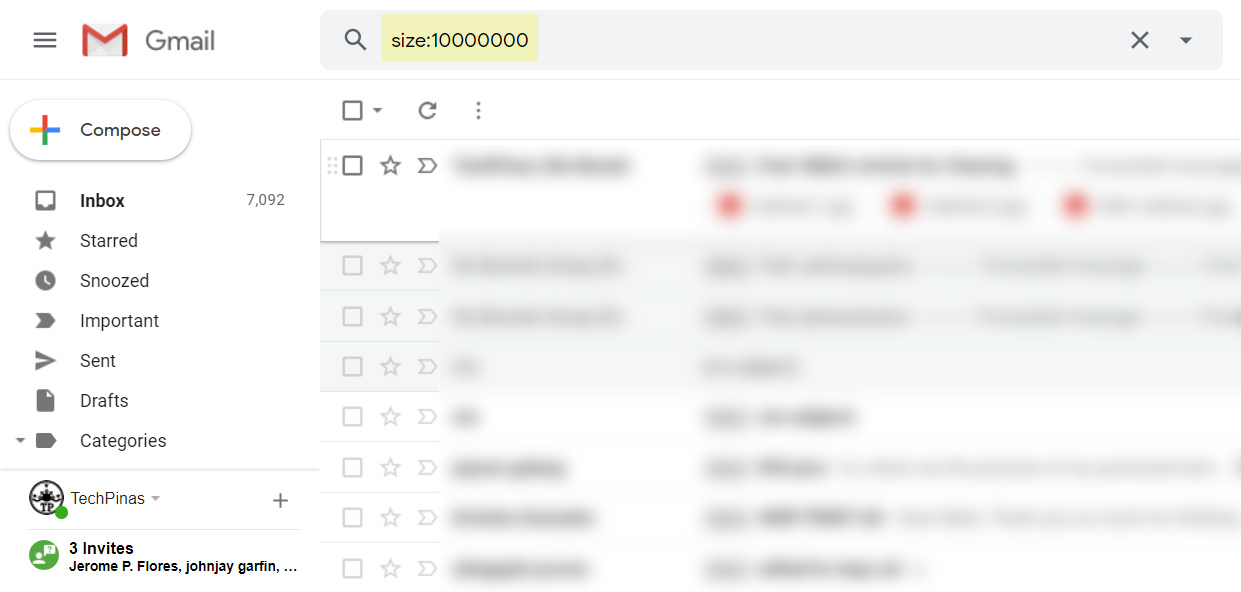This screenshot has height=592, width=1241.
Task: Mark the first email as important
Action: [x=427, y=165]
